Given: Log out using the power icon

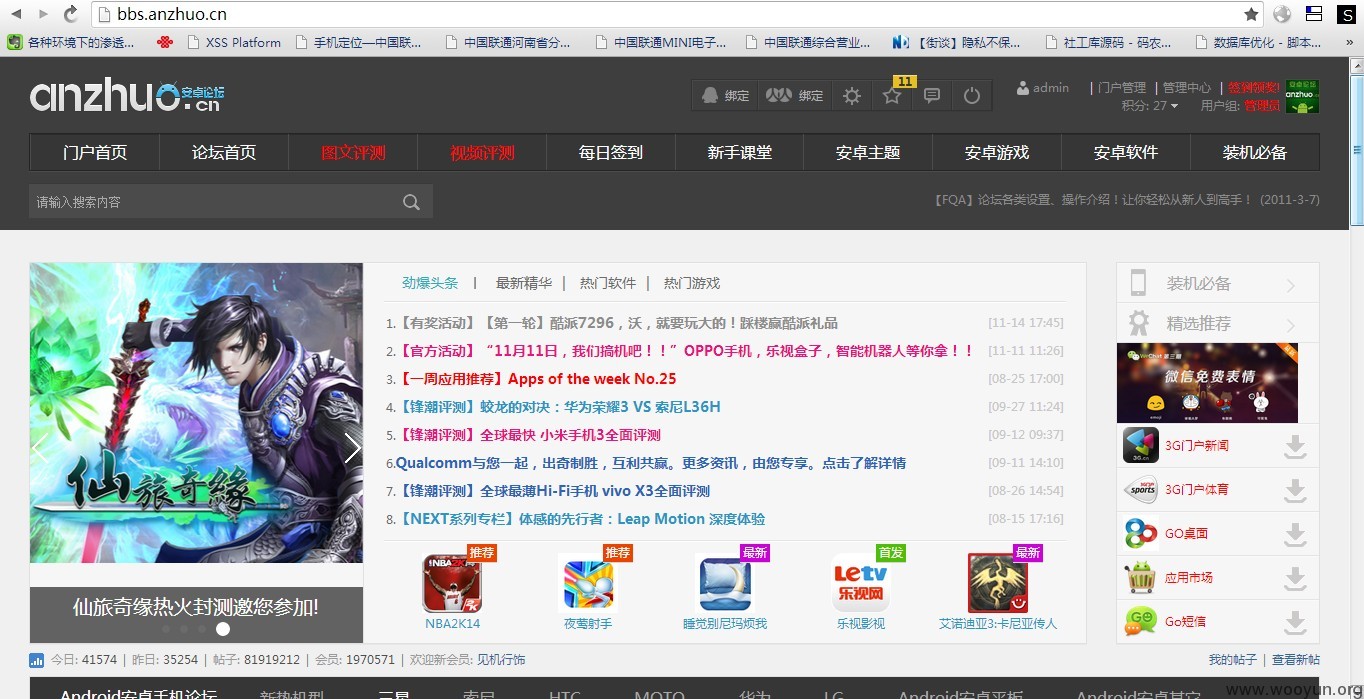Looking at the screenshot, I should 971,96.
